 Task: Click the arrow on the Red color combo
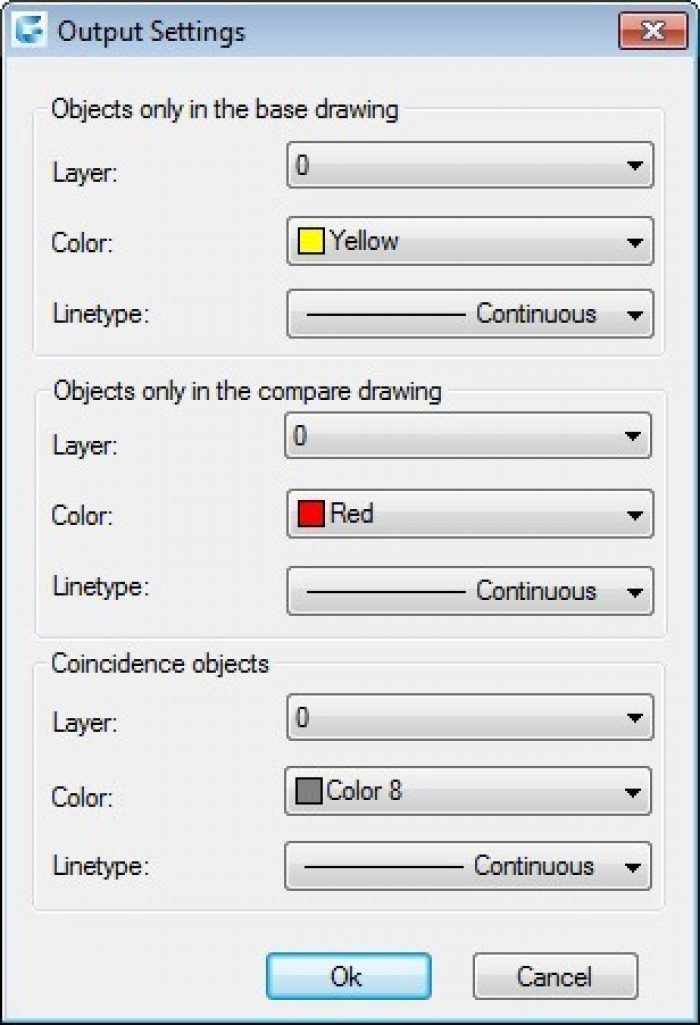pos(634,516)
